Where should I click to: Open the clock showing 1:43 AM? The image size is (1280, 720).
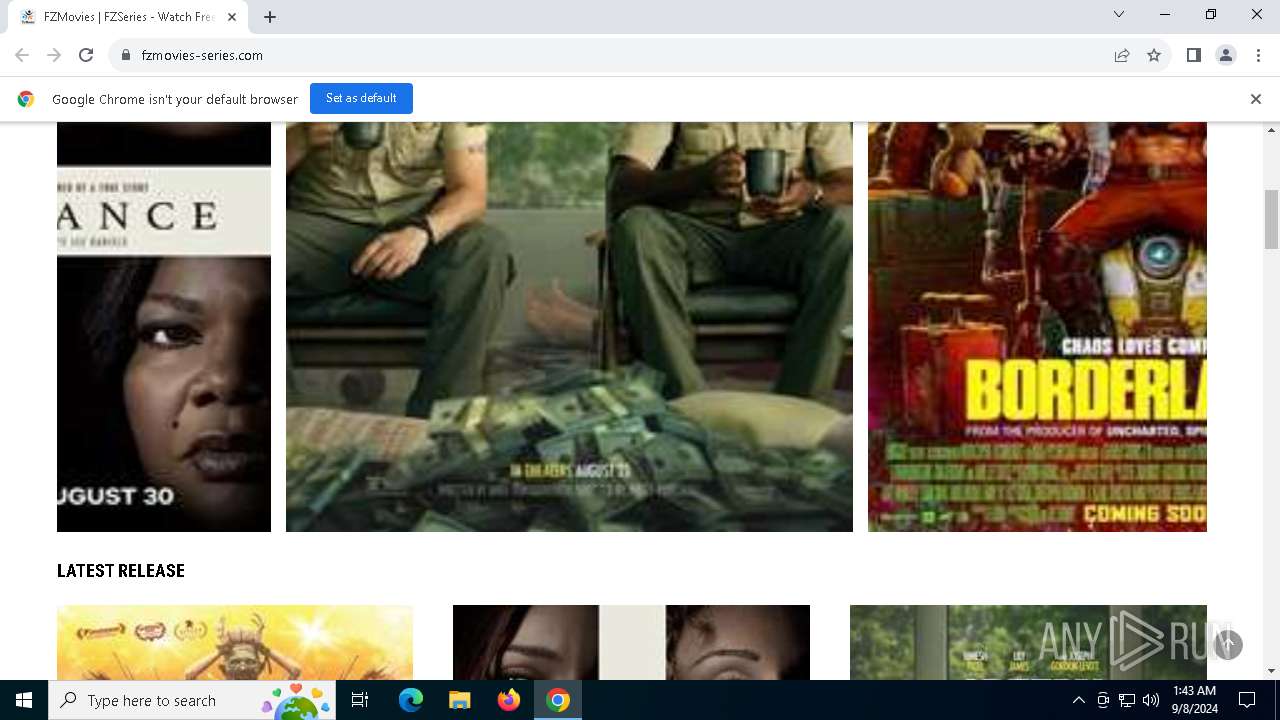(1194, 700)
